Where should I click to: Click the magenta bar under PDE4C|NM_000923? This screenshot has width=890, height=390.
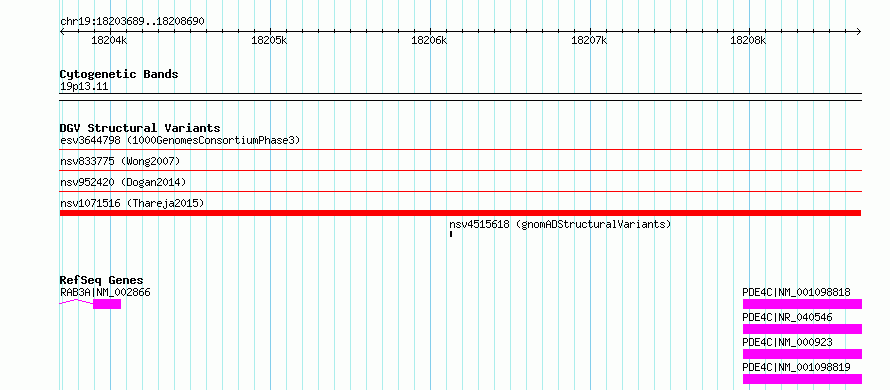pyautogui.click(x=802, y=354)
